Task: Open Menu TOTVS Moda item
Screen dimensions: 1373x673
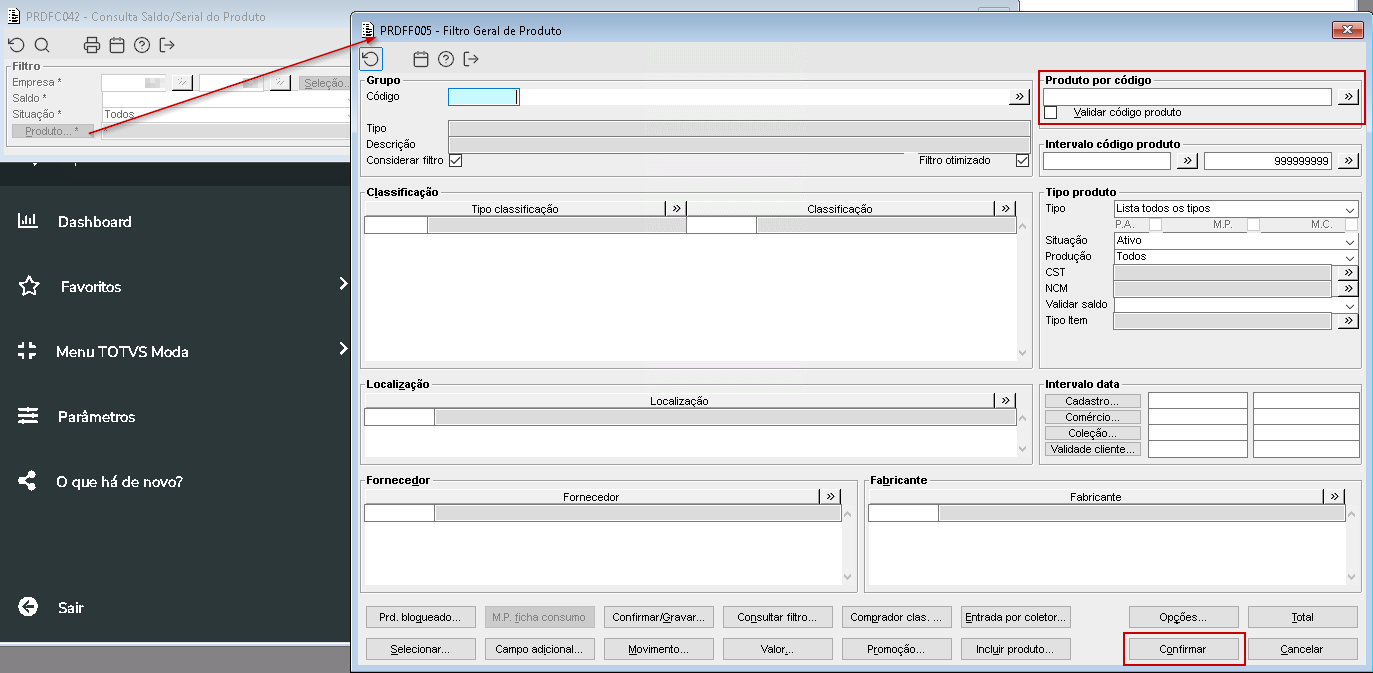Action: point(122,352)
